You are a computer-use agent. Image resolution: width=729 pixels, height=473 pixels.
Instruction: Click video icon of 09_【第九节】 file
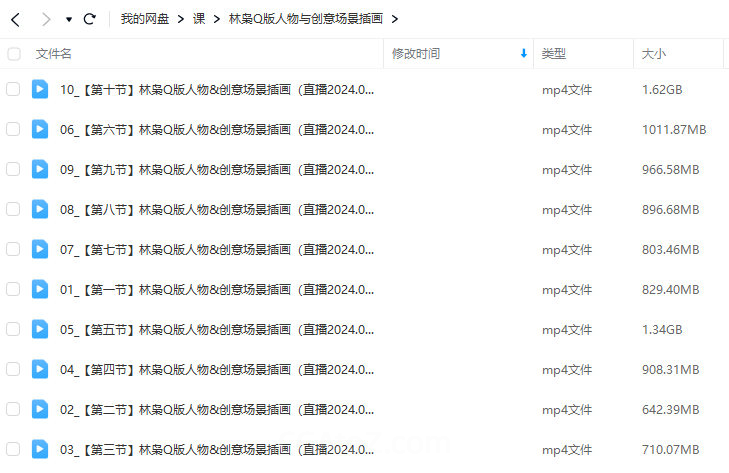click(x=40, y=169)
